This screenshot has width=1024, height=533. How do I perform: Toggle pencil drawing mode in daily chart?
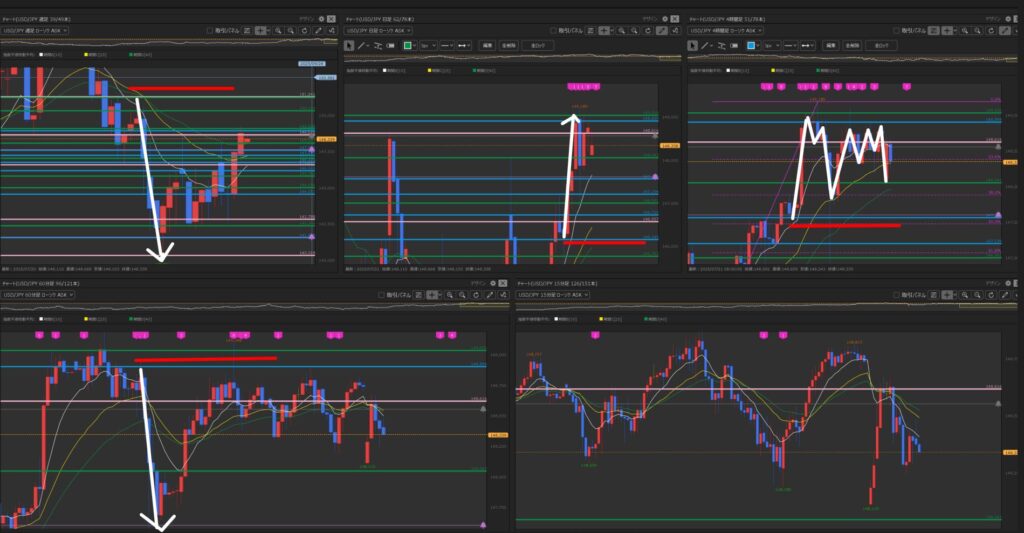661,31
